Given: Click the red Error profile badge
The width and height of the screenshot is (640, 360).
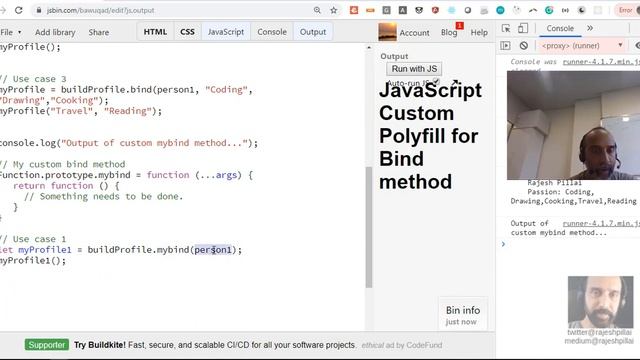Looking at the screenshot, I should coord(627,10).
